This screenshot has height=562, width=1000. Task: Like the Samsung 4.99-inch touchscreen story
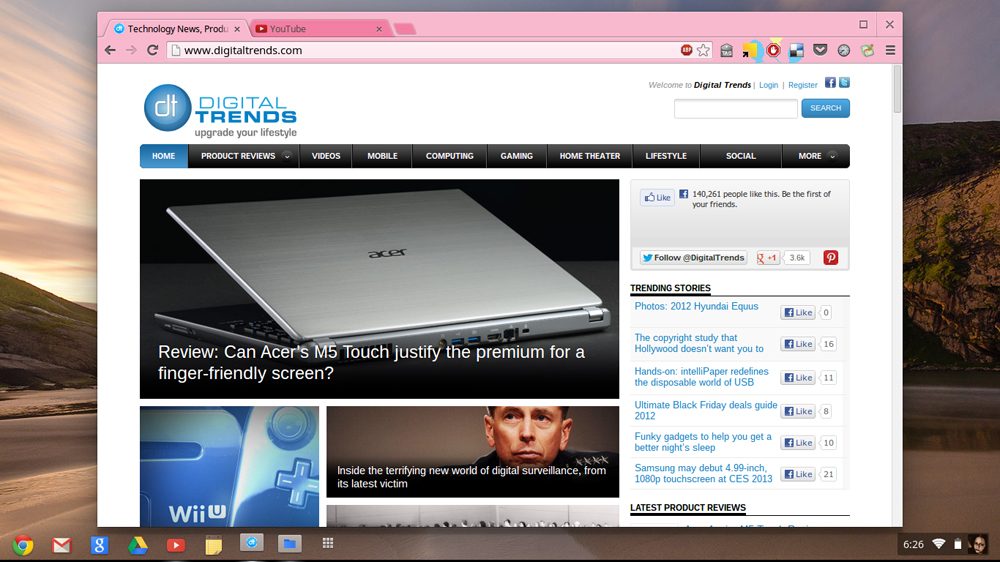798,474
